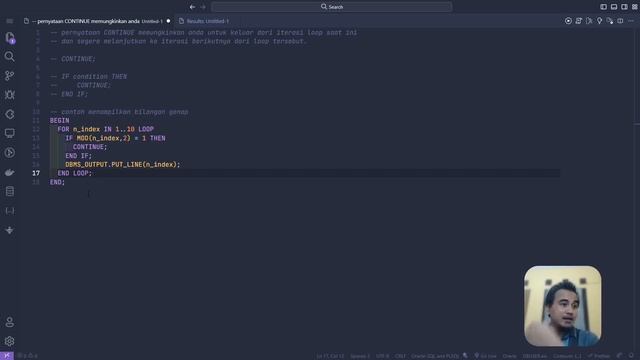Click the second editor toolbar icon next to execute
This screenshot has width=640, height=360.
click(x=579, y=21)
